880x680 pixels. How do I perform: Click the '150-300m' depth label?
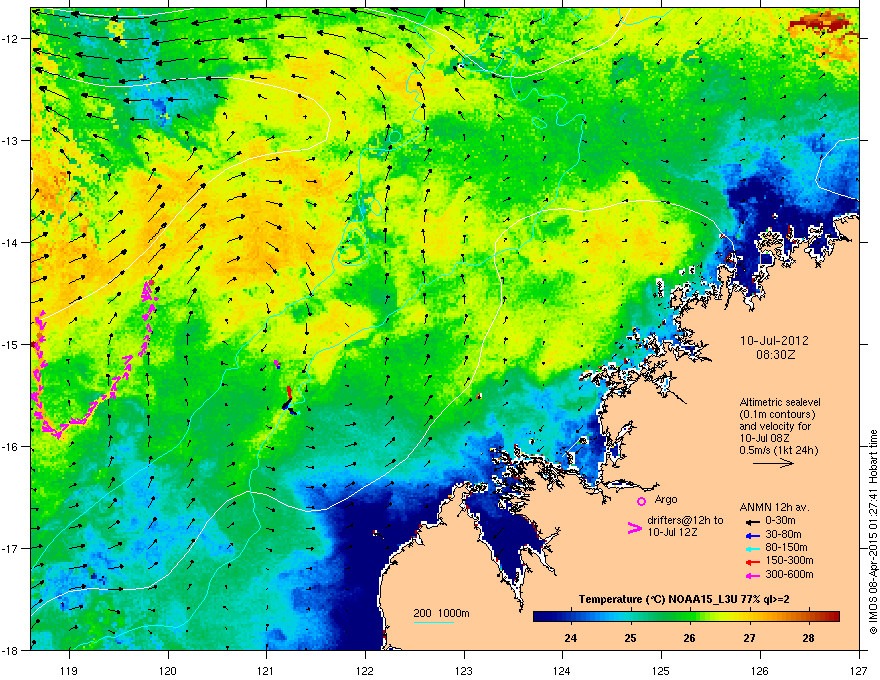[789, 560]
